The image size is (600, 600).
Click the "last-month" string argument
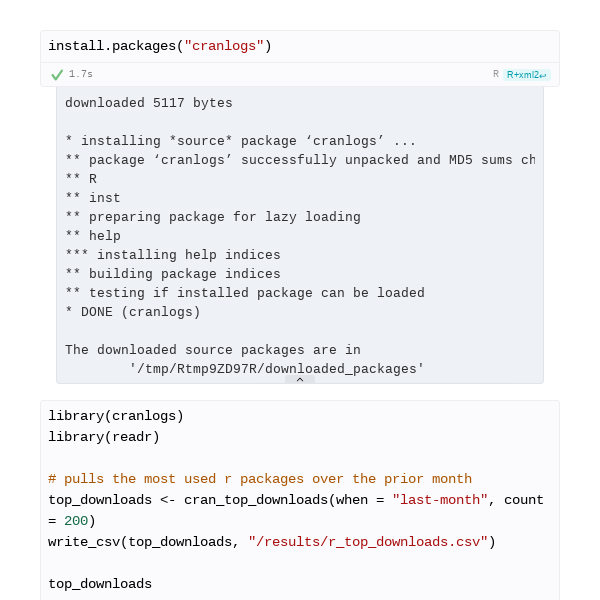click(x=440, y=500)
